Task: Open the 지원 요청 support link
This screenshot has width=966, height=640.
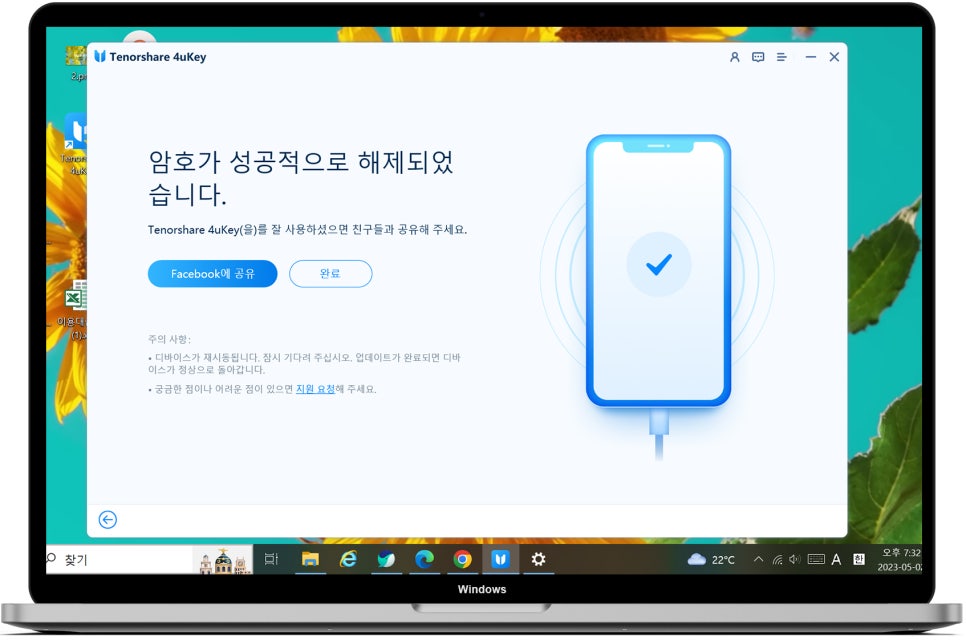Action: coord(315,389)
